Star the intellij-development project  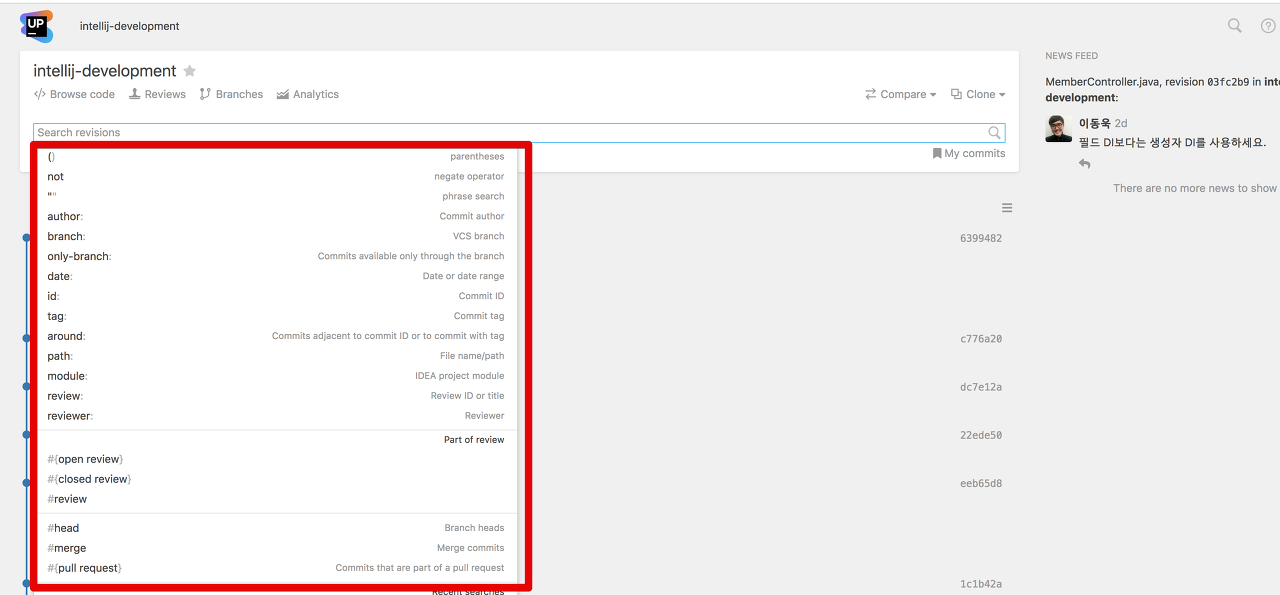point(190,71)
